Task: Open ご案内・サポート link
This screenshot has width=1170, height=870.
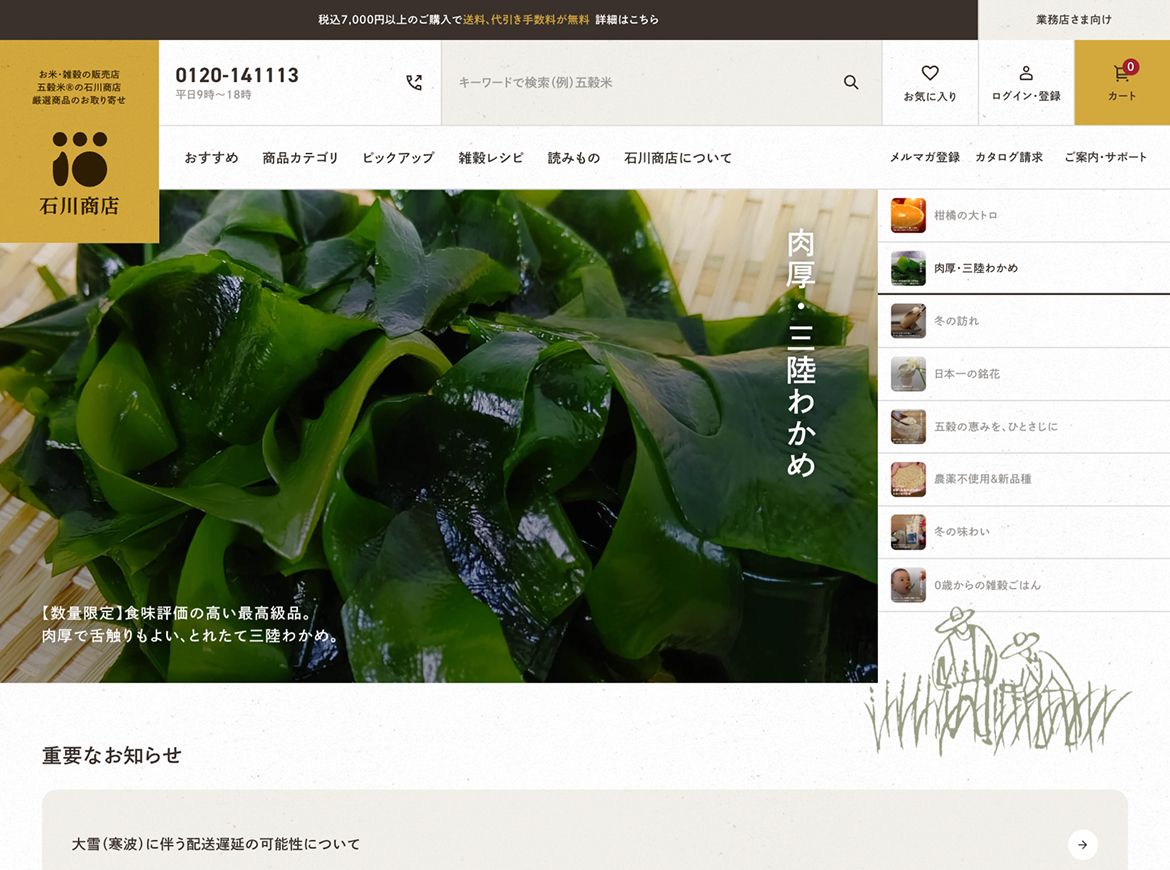Action: coord(1105,157)
